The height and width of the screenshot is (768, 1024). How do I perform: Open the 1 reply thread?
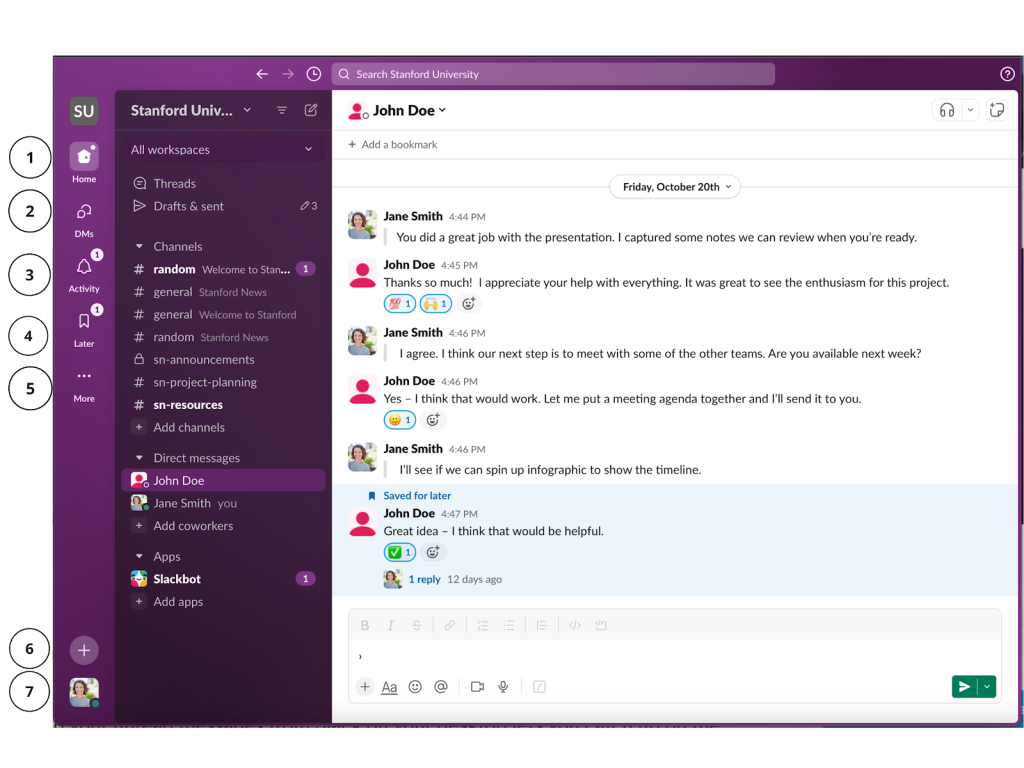(425, 579)
